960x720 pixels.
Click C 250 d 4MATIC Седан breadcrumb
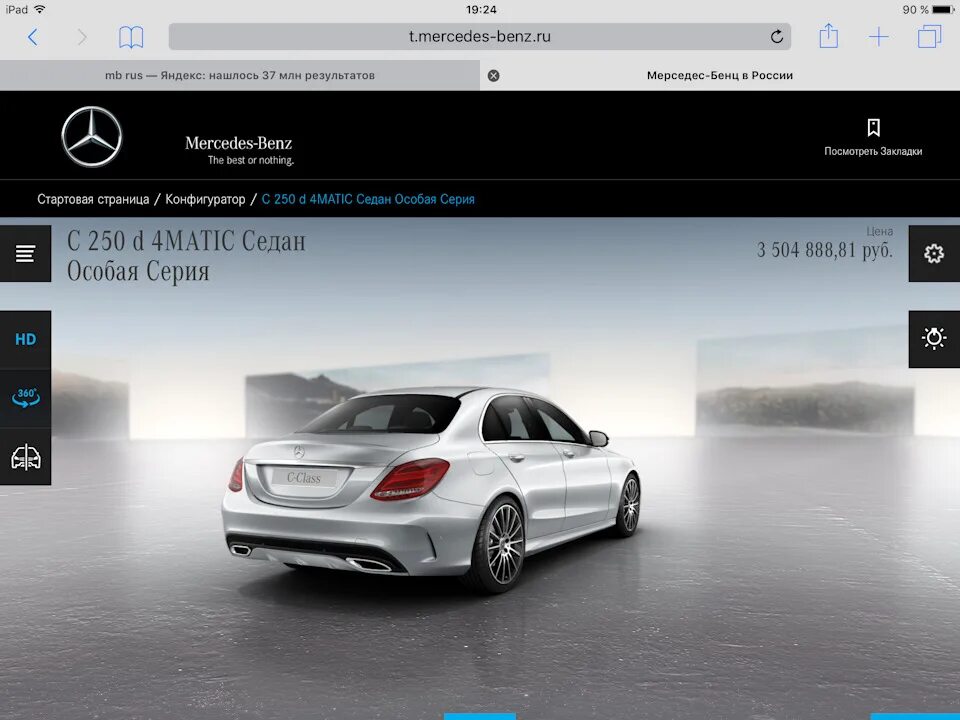[368, 199]
